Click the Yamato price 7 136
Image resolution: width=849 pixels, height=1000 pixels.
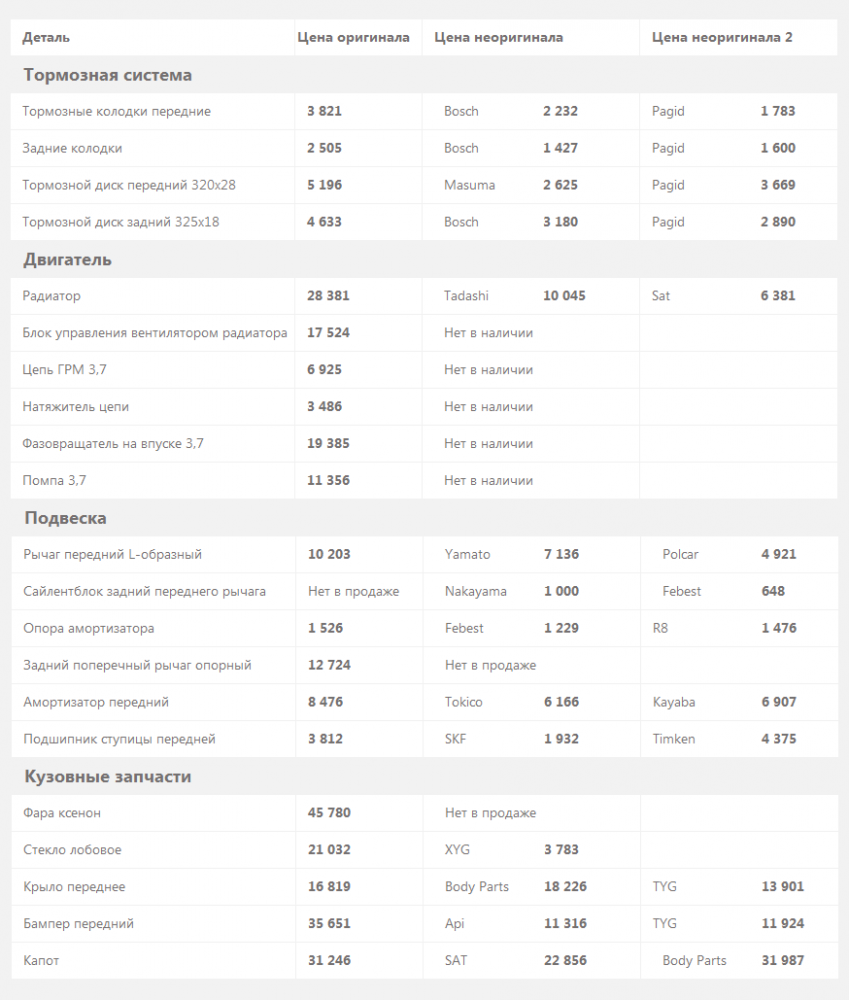pyautogui.click(x=561, y=554)
